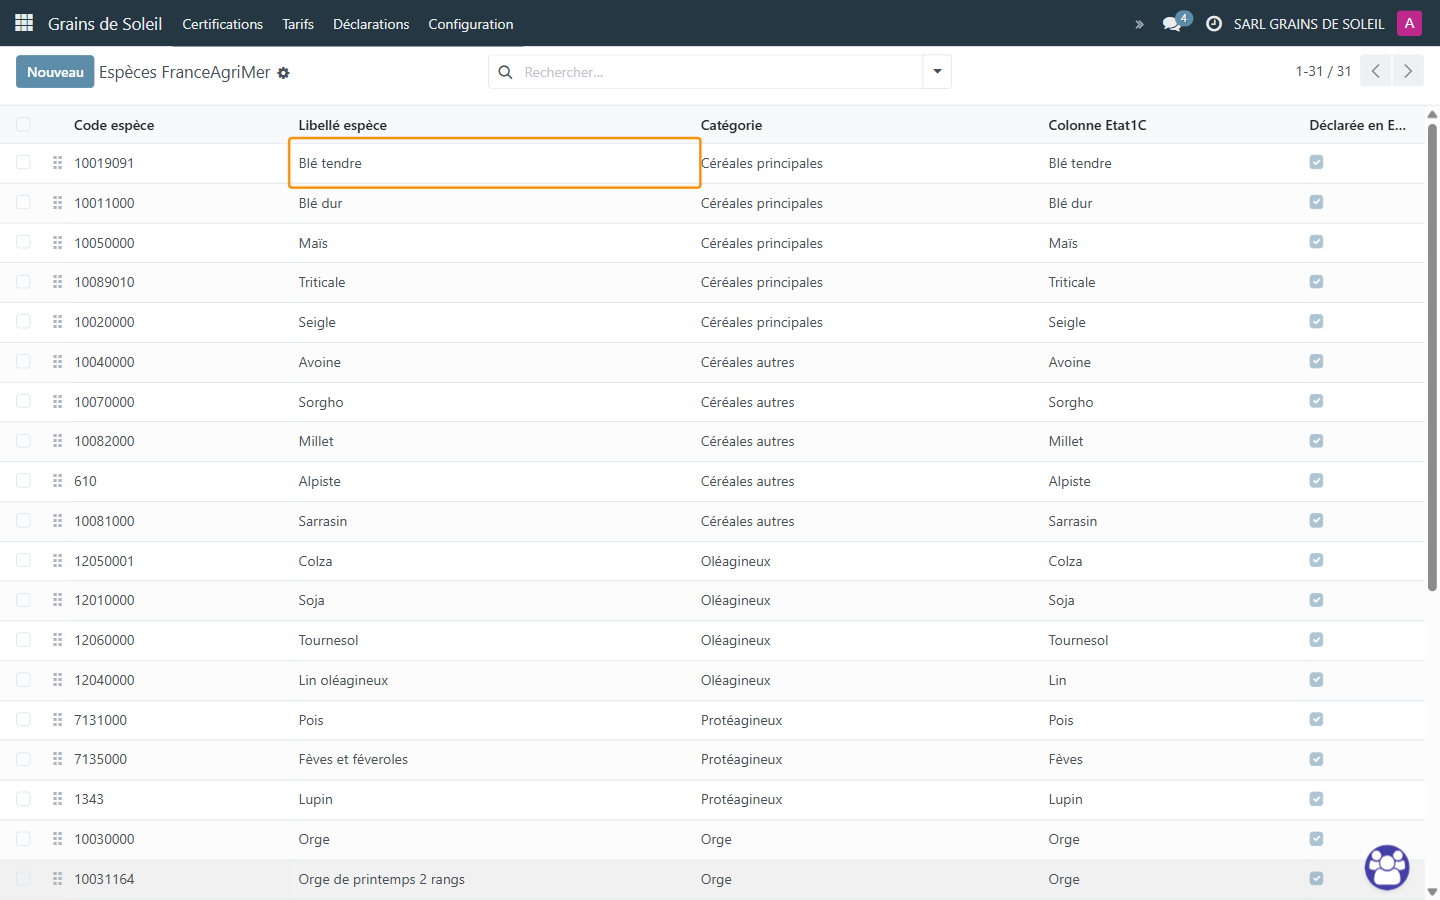The width and height of the screenshot is (1440, 900).
Task: Open the gear actions menu beside Espèces FranceAgriMer
Action: point(283,73)
